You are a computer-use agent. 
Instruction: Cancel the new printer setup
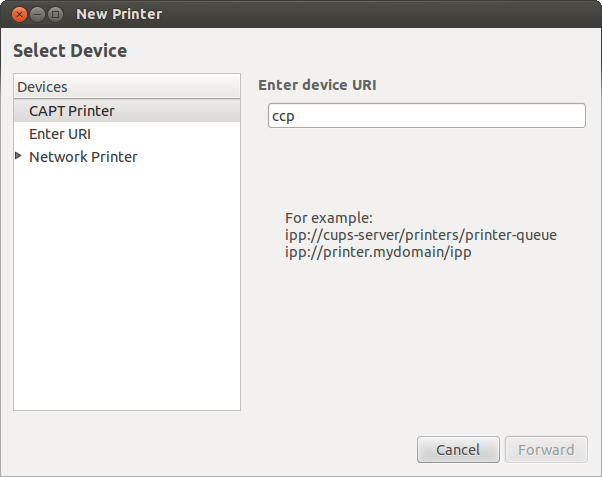coord(458,449)
